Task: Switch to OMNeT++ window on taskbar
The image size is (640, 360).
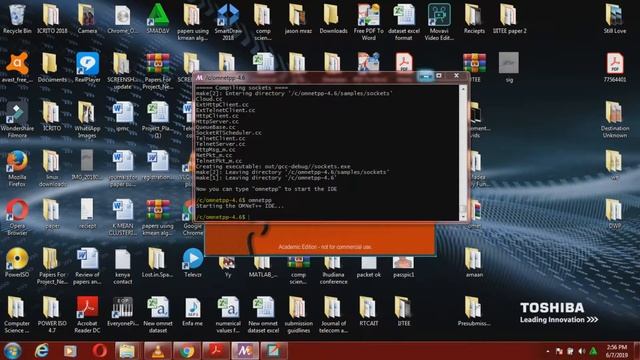Action: point(244,351)
